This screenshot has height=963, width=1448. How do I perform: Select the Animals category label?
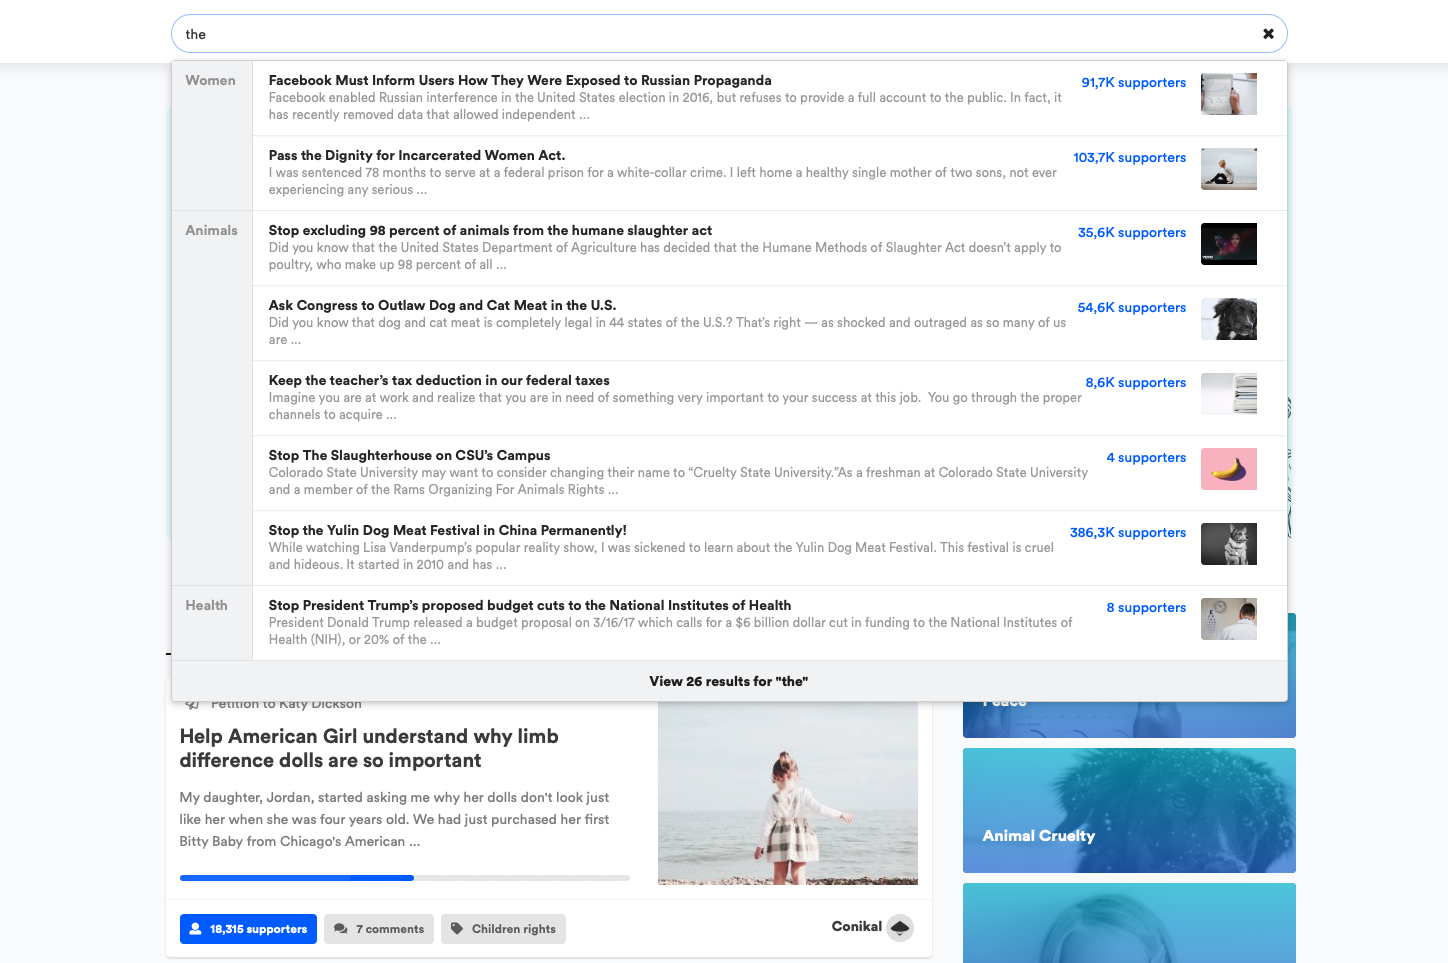(211, 230)
